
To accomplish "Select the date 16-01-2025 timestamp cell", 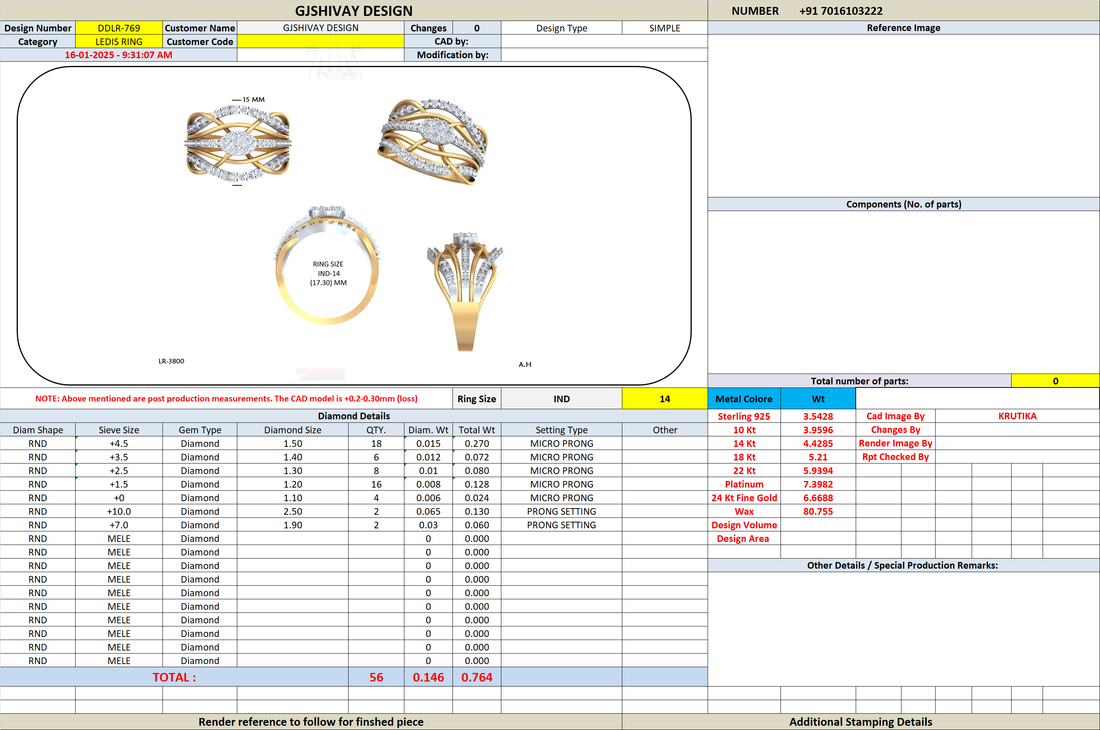I will 119,55.
